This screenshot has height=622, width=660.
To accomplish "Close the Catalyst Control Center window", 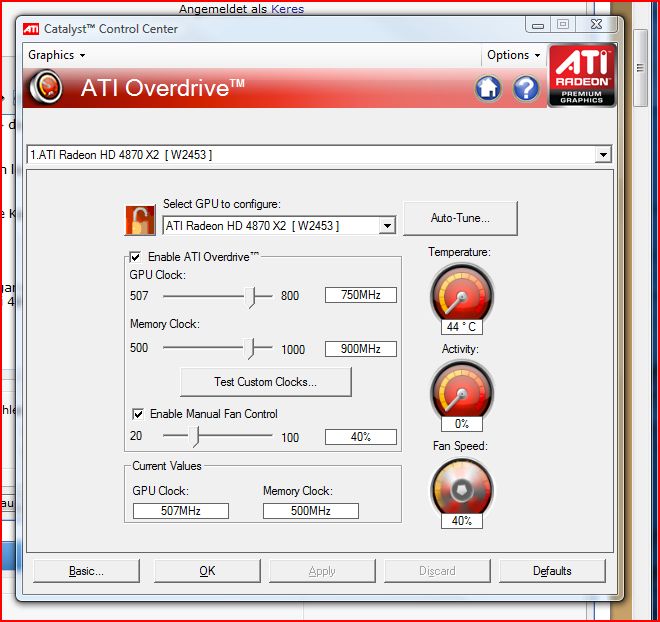I will [597, 24].
